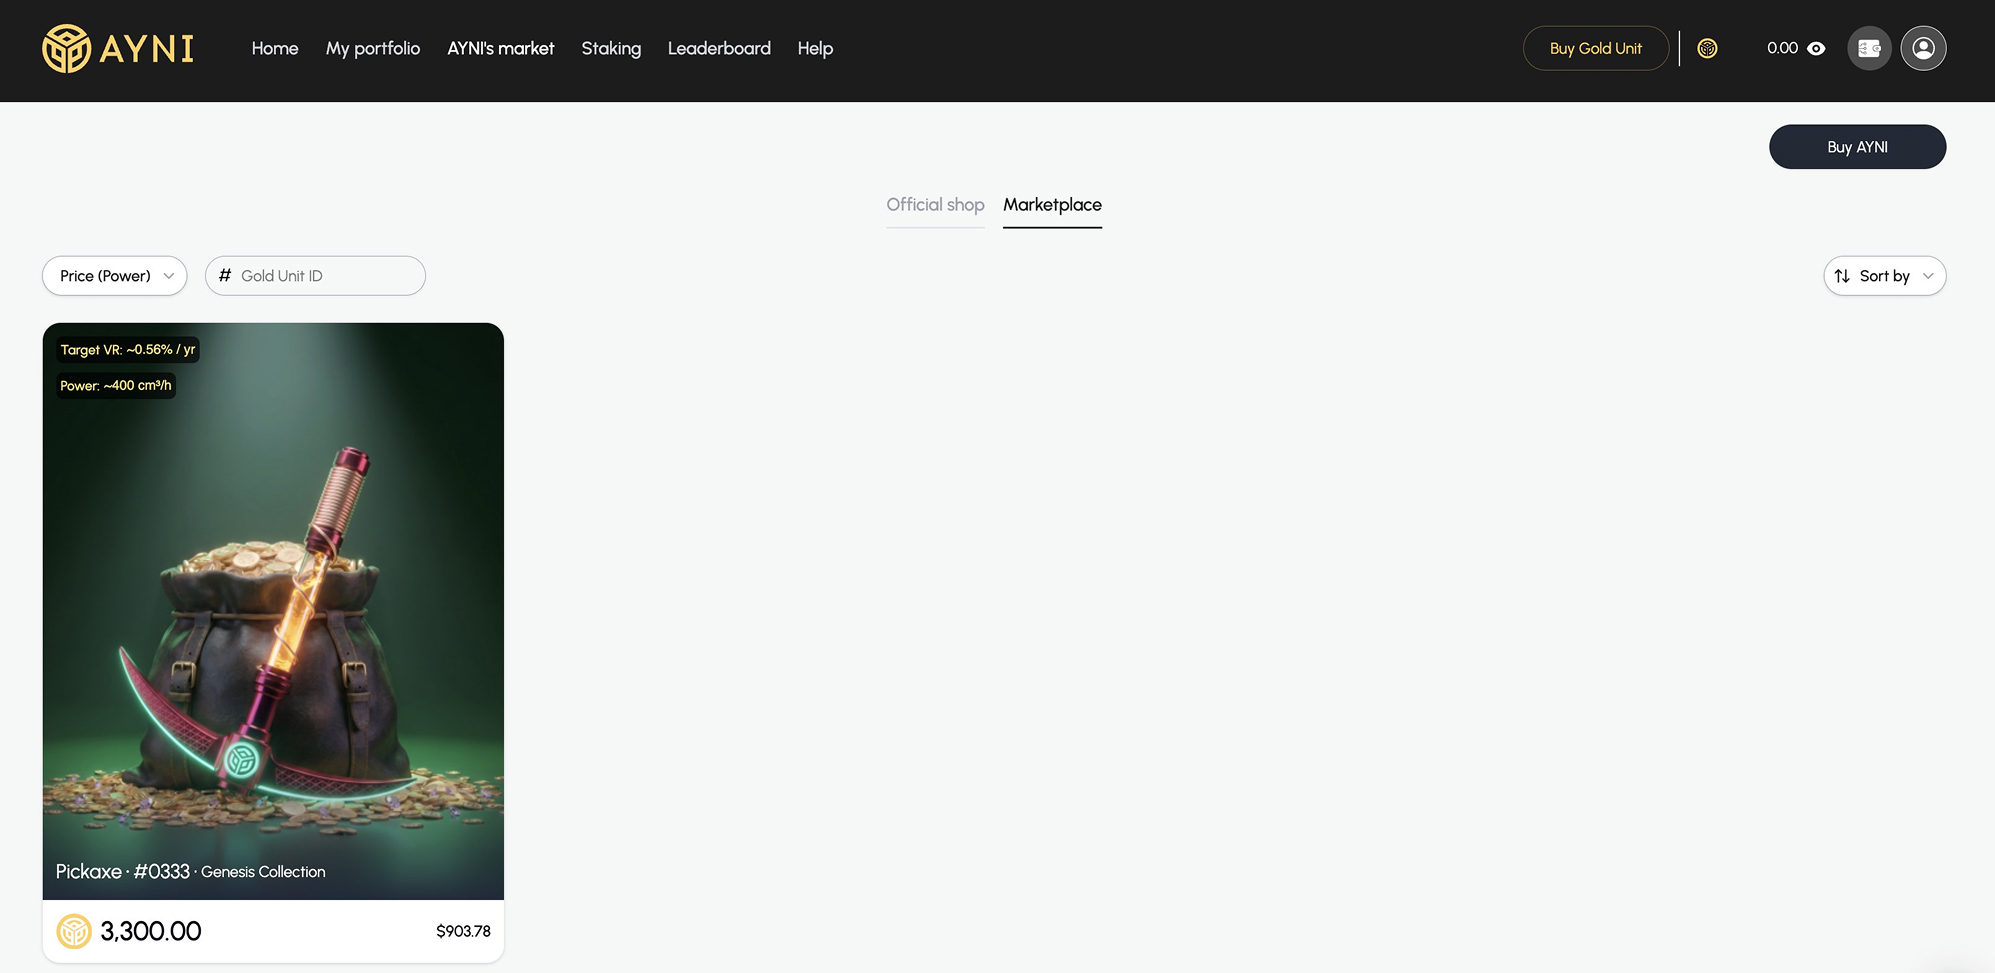Click the Buy Gold Unit button
Viewport: 1995px width, 973px height.
pyautogui.click(x=1596, y=48)
